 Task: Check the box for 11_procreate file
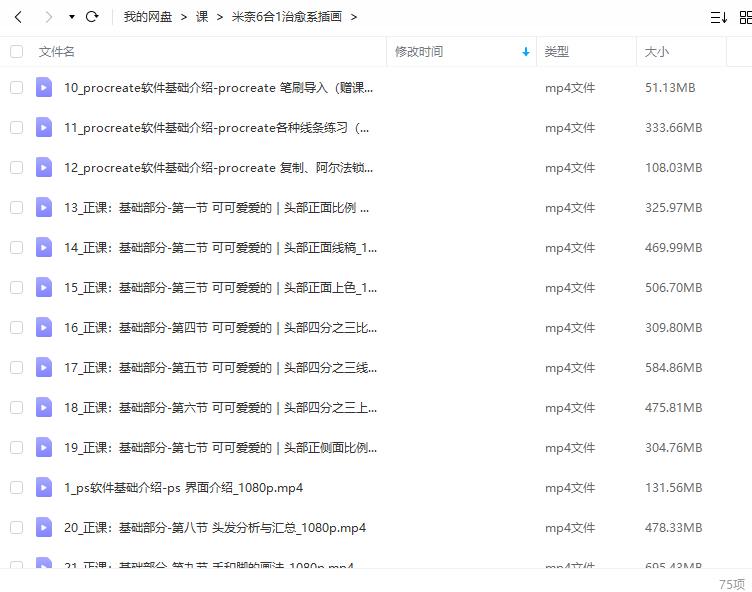tap(16, 128)
